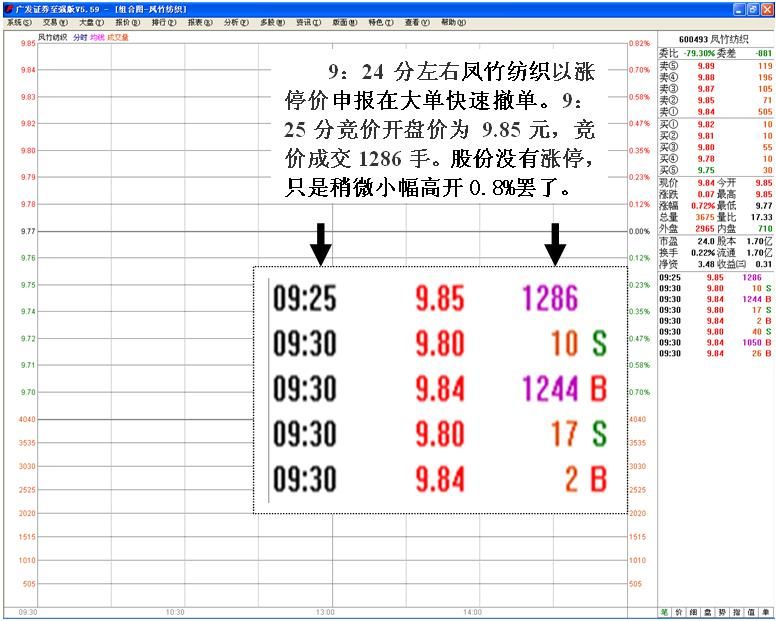The image size is (776, 621).
Task: Open the 查看 menu
Action: (417, 22)
